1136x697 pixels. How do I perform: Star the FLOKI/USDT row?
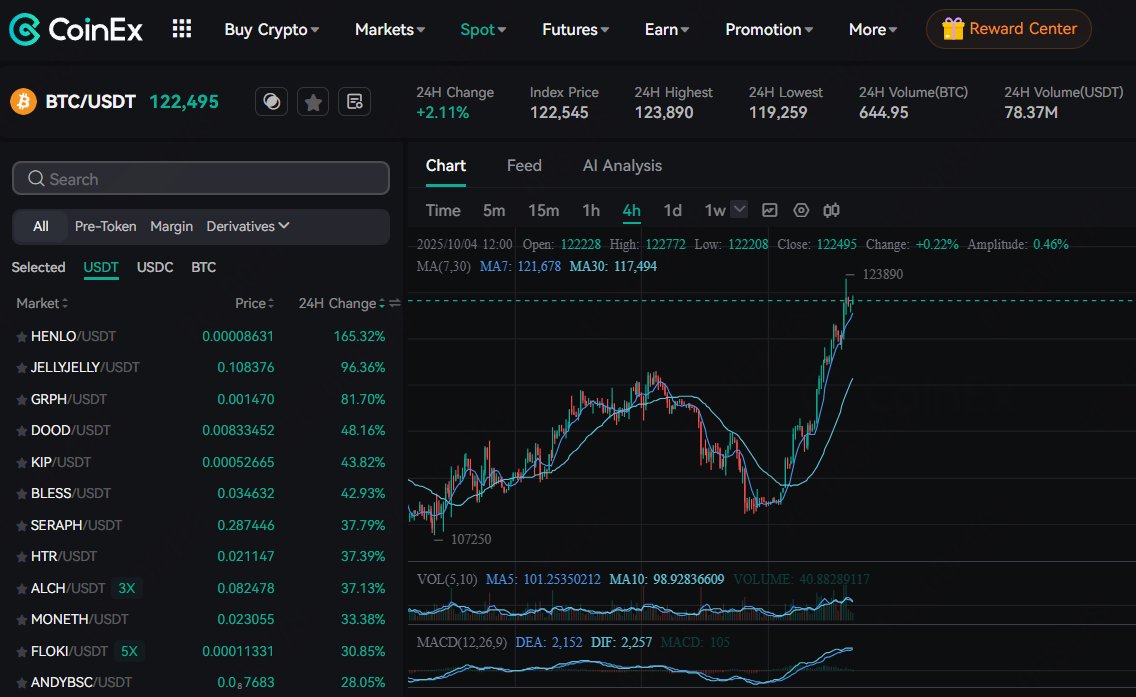22,652
